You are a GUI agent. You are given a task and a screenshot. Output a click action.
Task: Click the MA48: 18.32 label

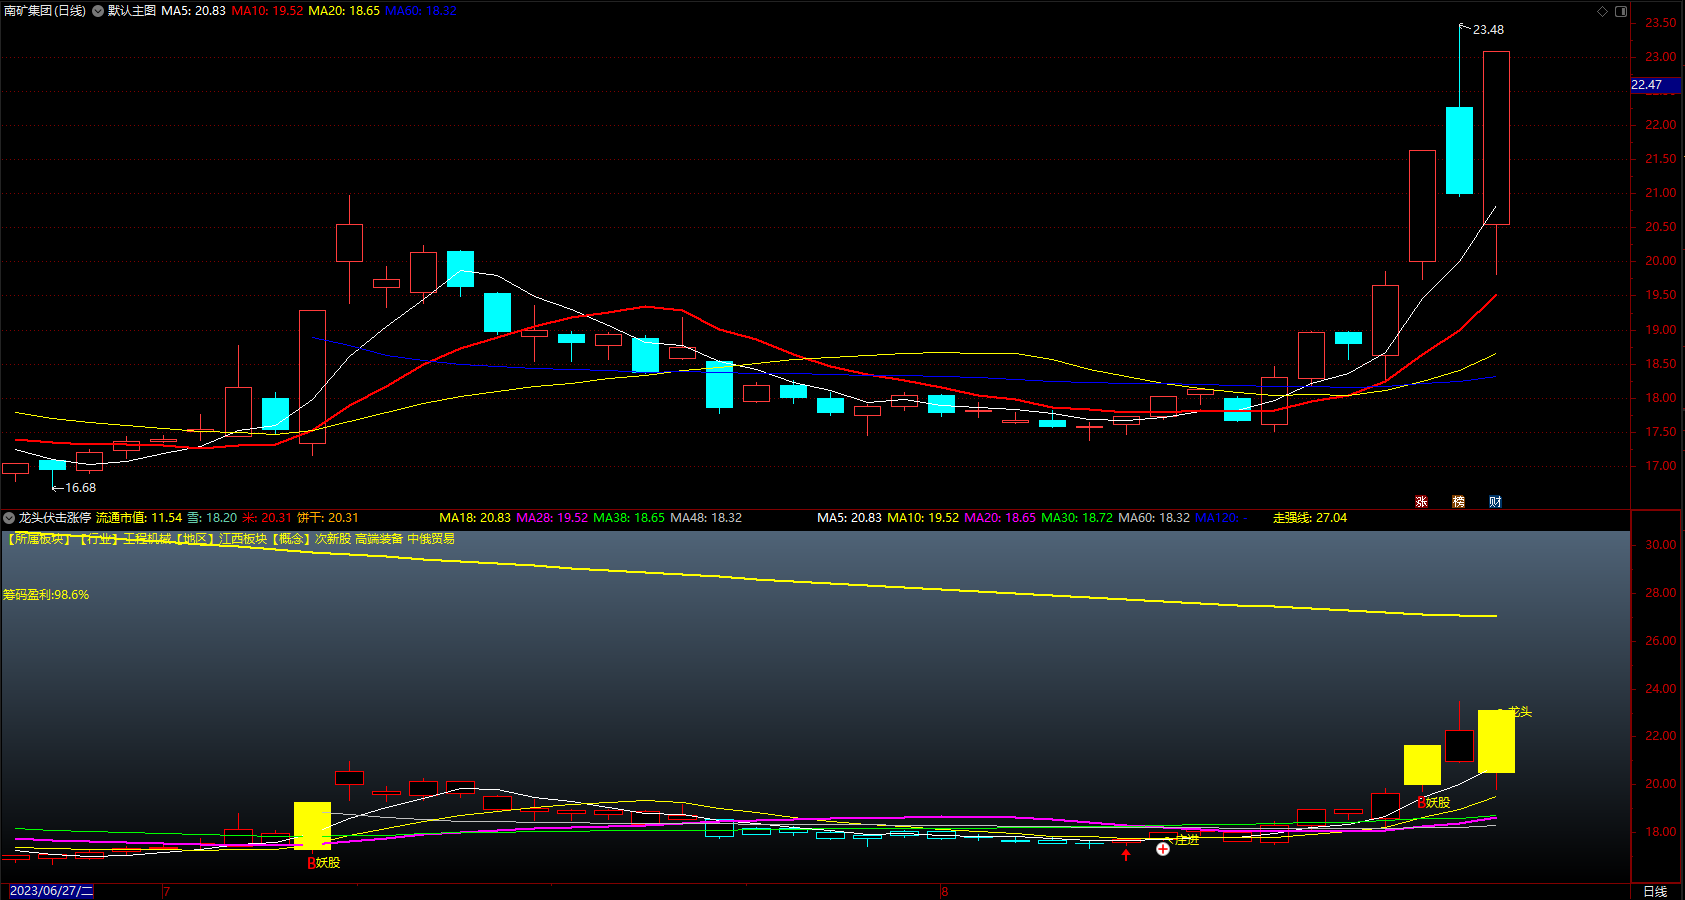(706, 518)
